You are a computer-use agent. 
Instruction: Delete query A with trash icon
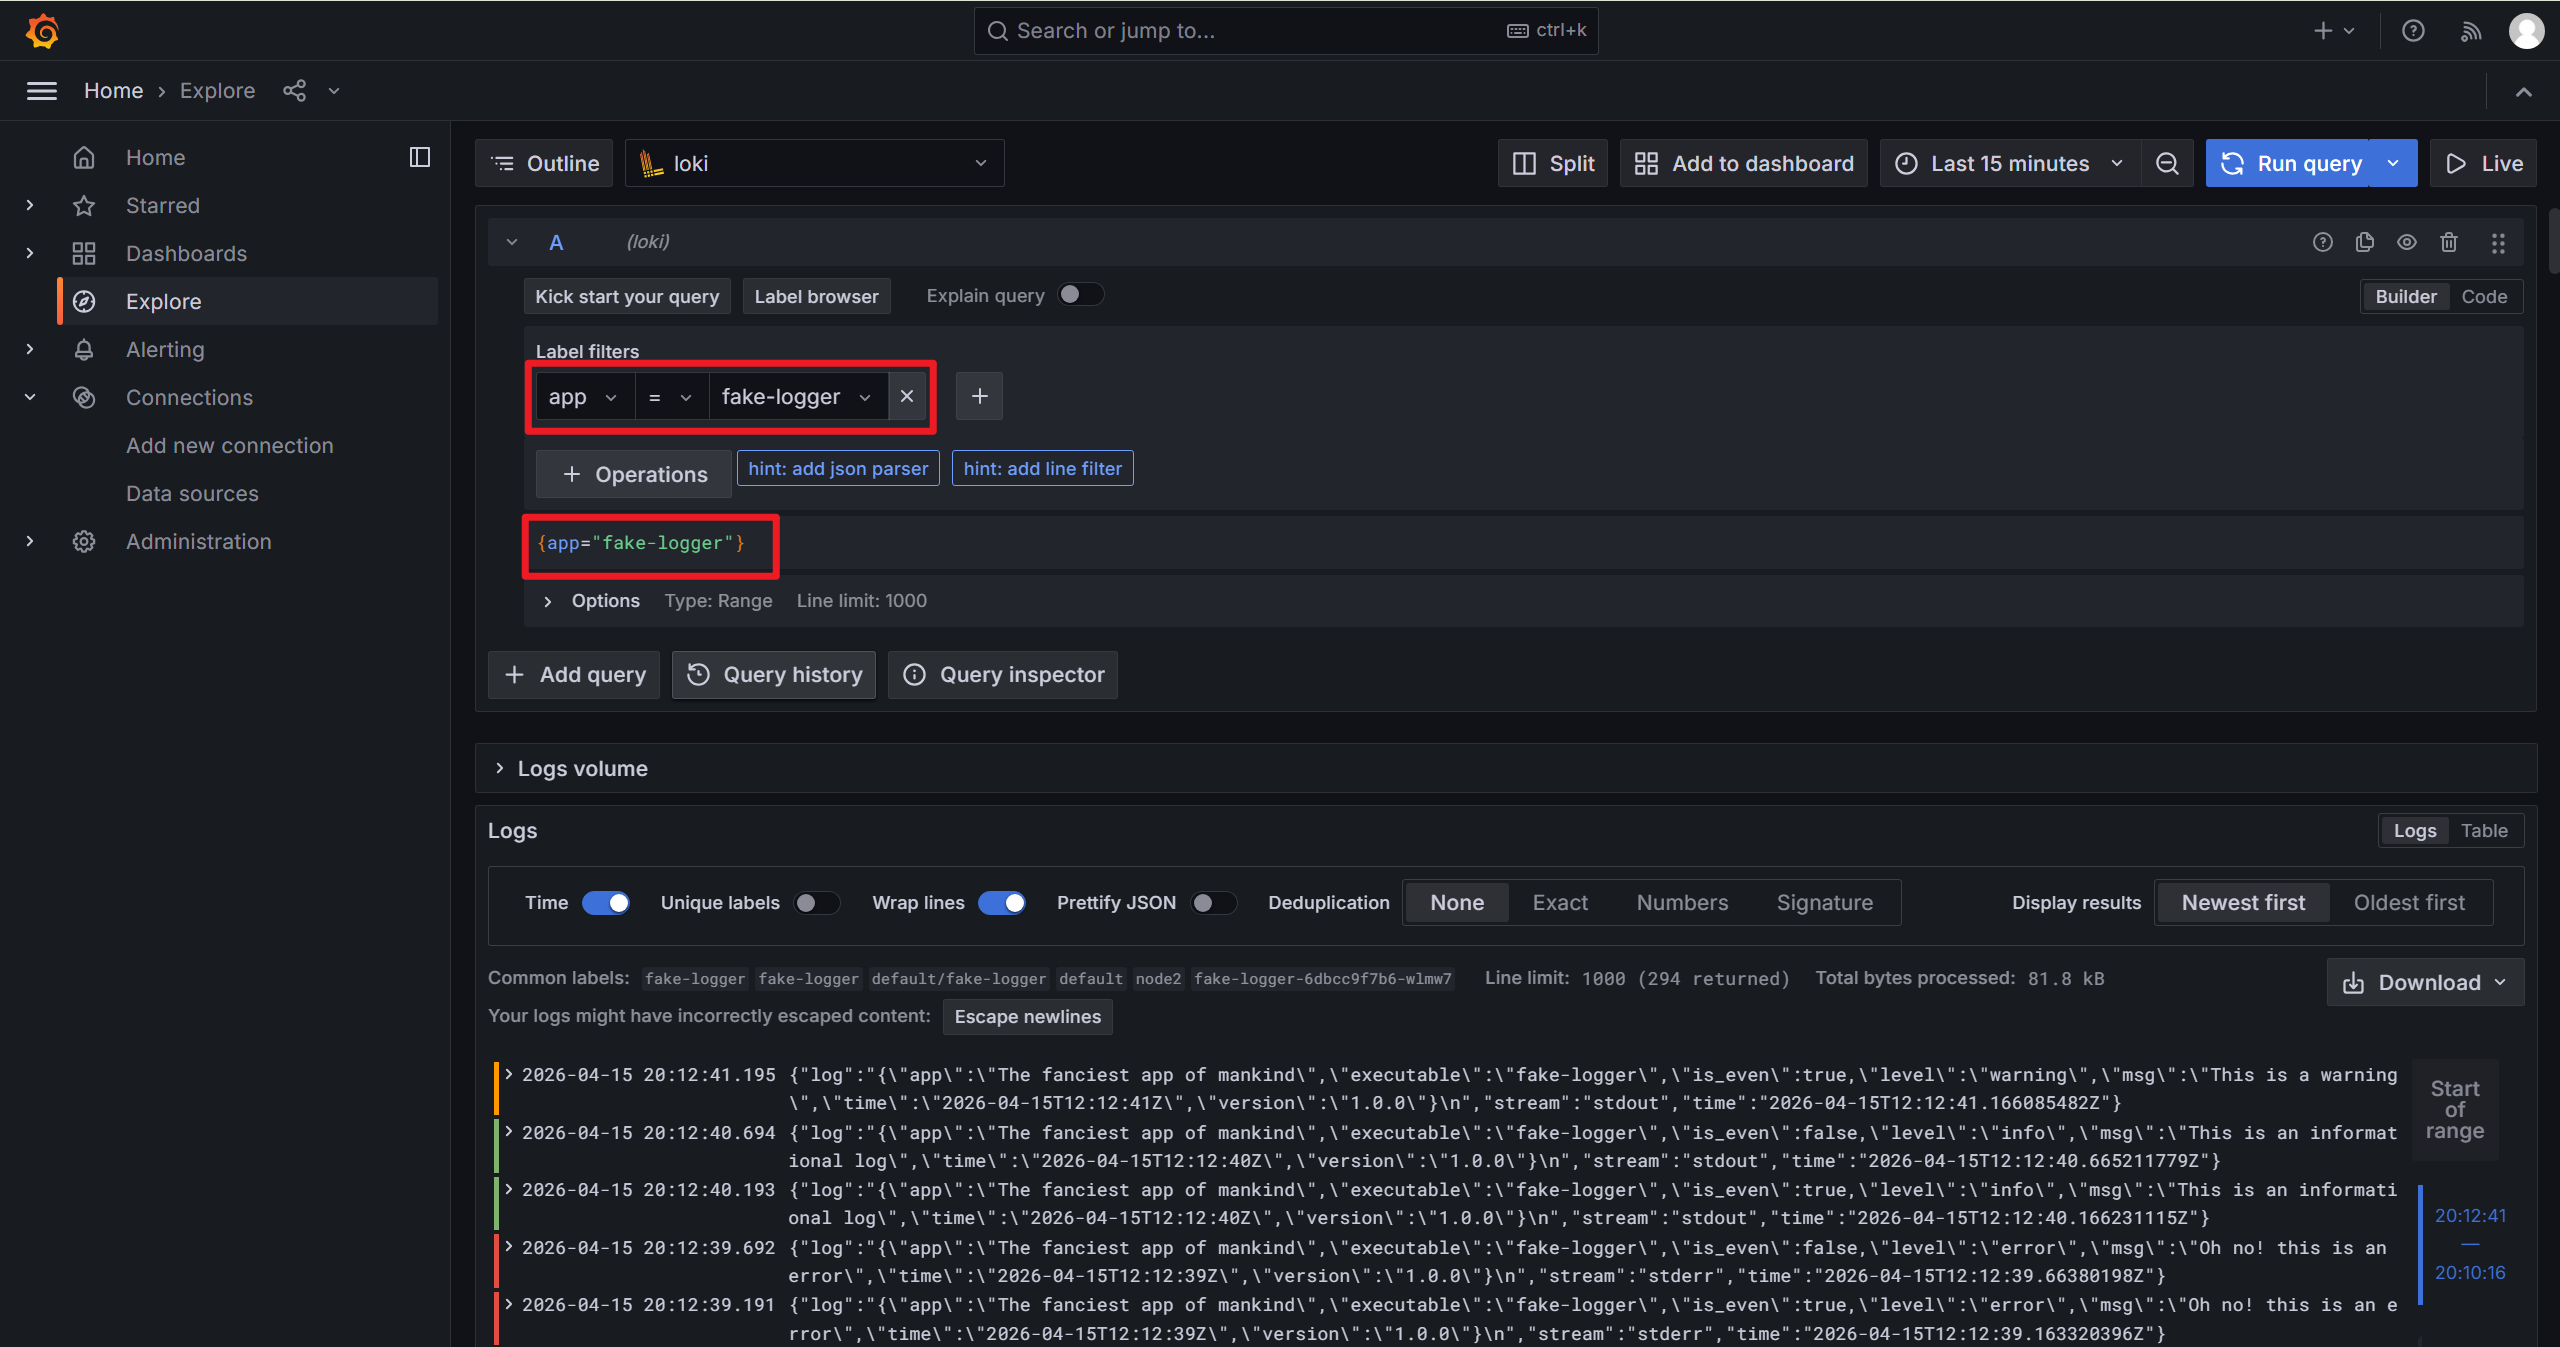2449,242
